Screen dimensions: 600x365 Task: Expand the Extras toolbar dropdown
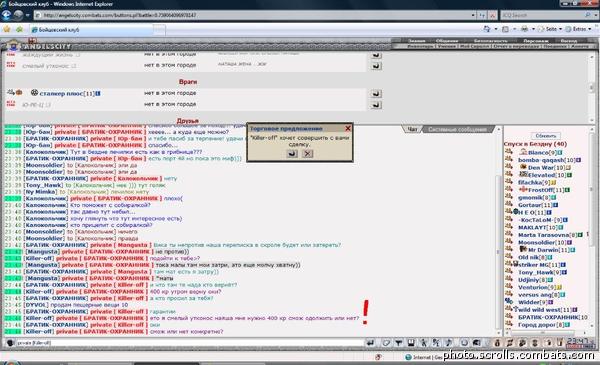pos(590,29)
